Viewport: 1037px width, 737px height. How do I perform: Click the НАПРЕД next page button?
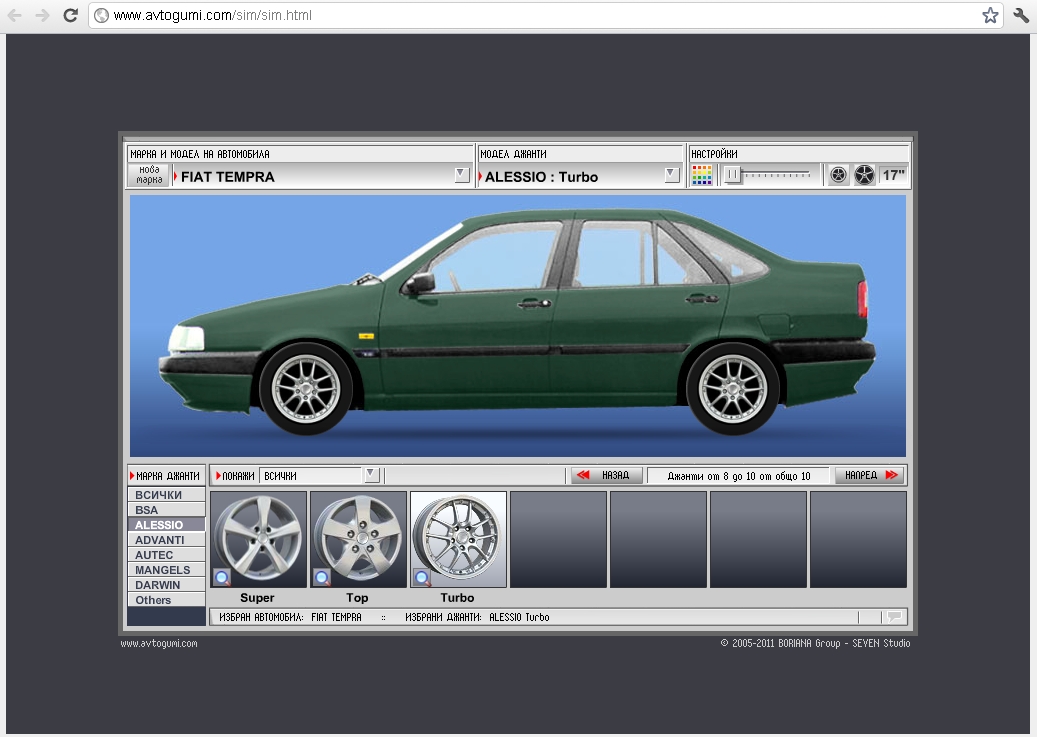(869, 476)
